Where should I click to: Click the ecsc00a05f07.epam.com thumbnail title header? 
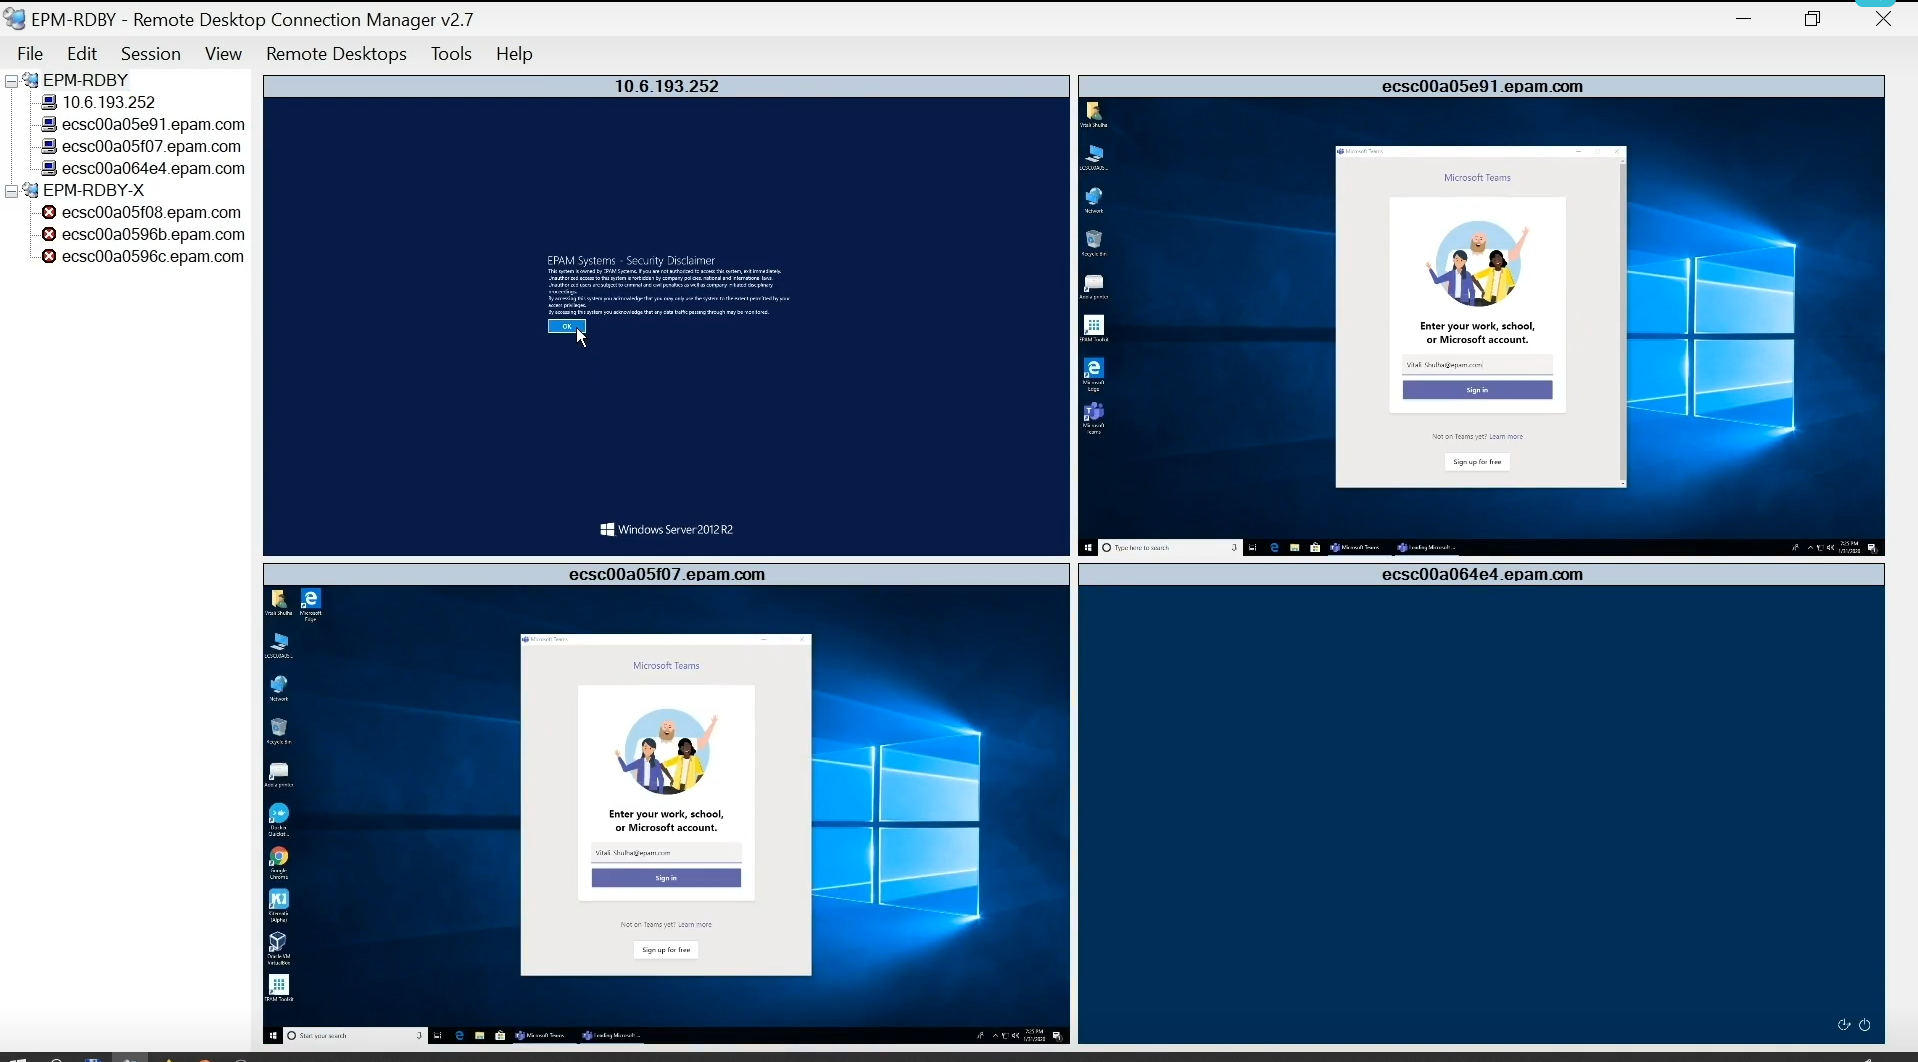[x=666, y=574]
